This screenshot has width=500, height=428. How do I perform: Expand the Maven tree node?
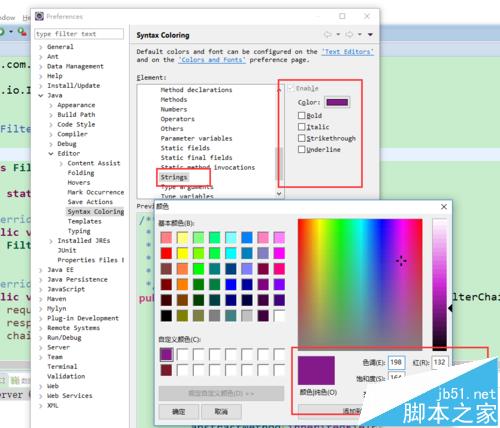click(41, 299)
